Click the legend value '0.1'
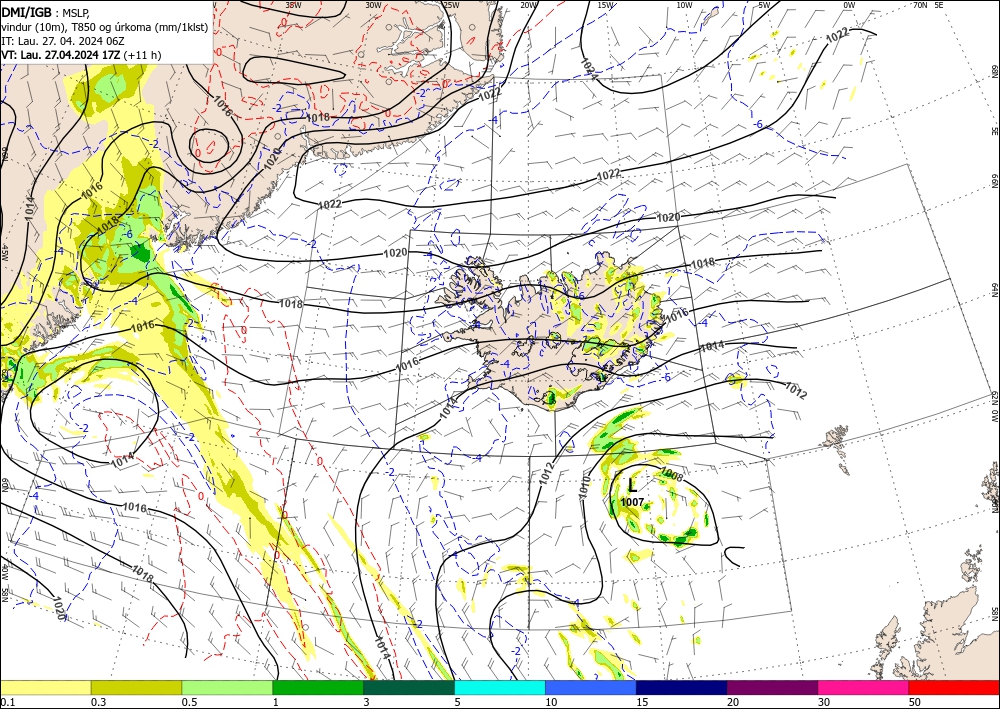The width and height of the screenshot is (1000, 709). (x=7, y=702)
